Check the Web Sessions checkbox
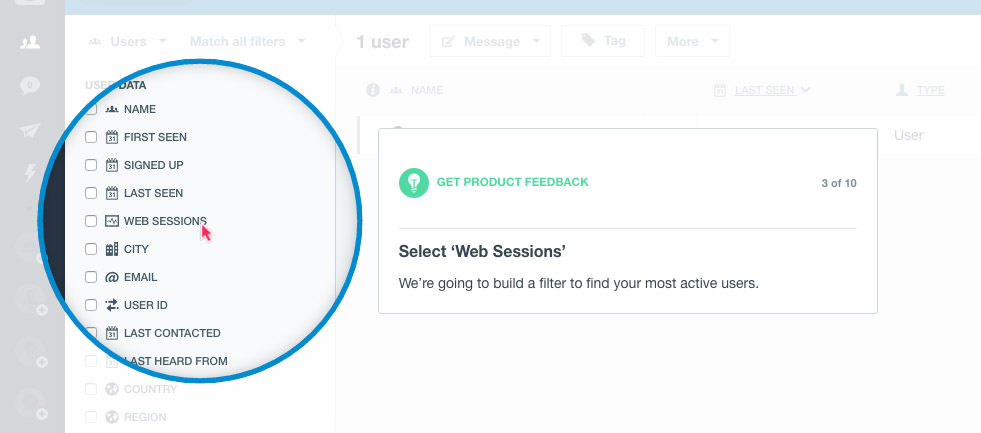 click(91, 221)
